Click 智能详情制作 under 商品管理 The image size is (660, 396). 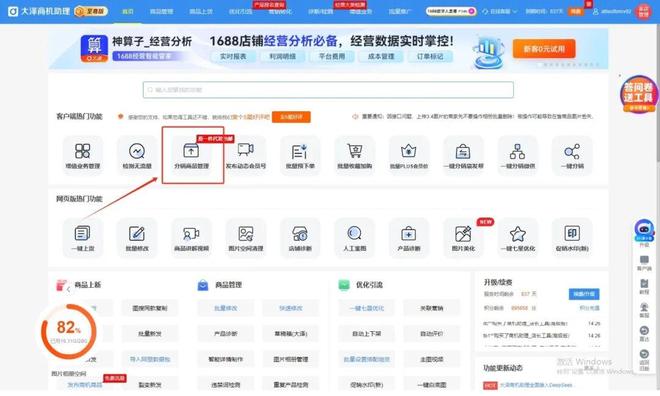[x=226, y=359]
